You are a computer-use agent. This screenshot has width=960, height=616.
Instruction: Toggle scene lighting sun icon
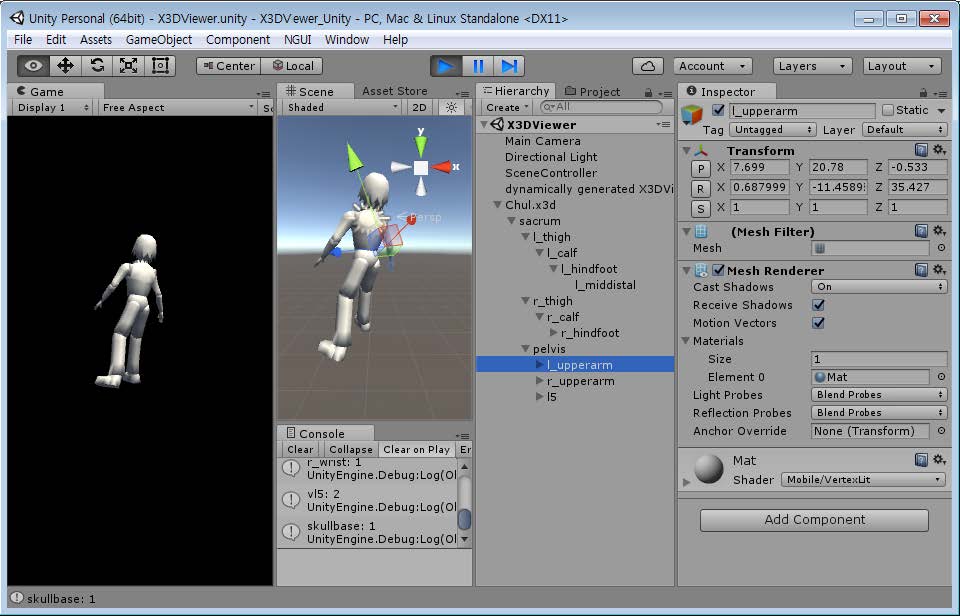point(451,107)
